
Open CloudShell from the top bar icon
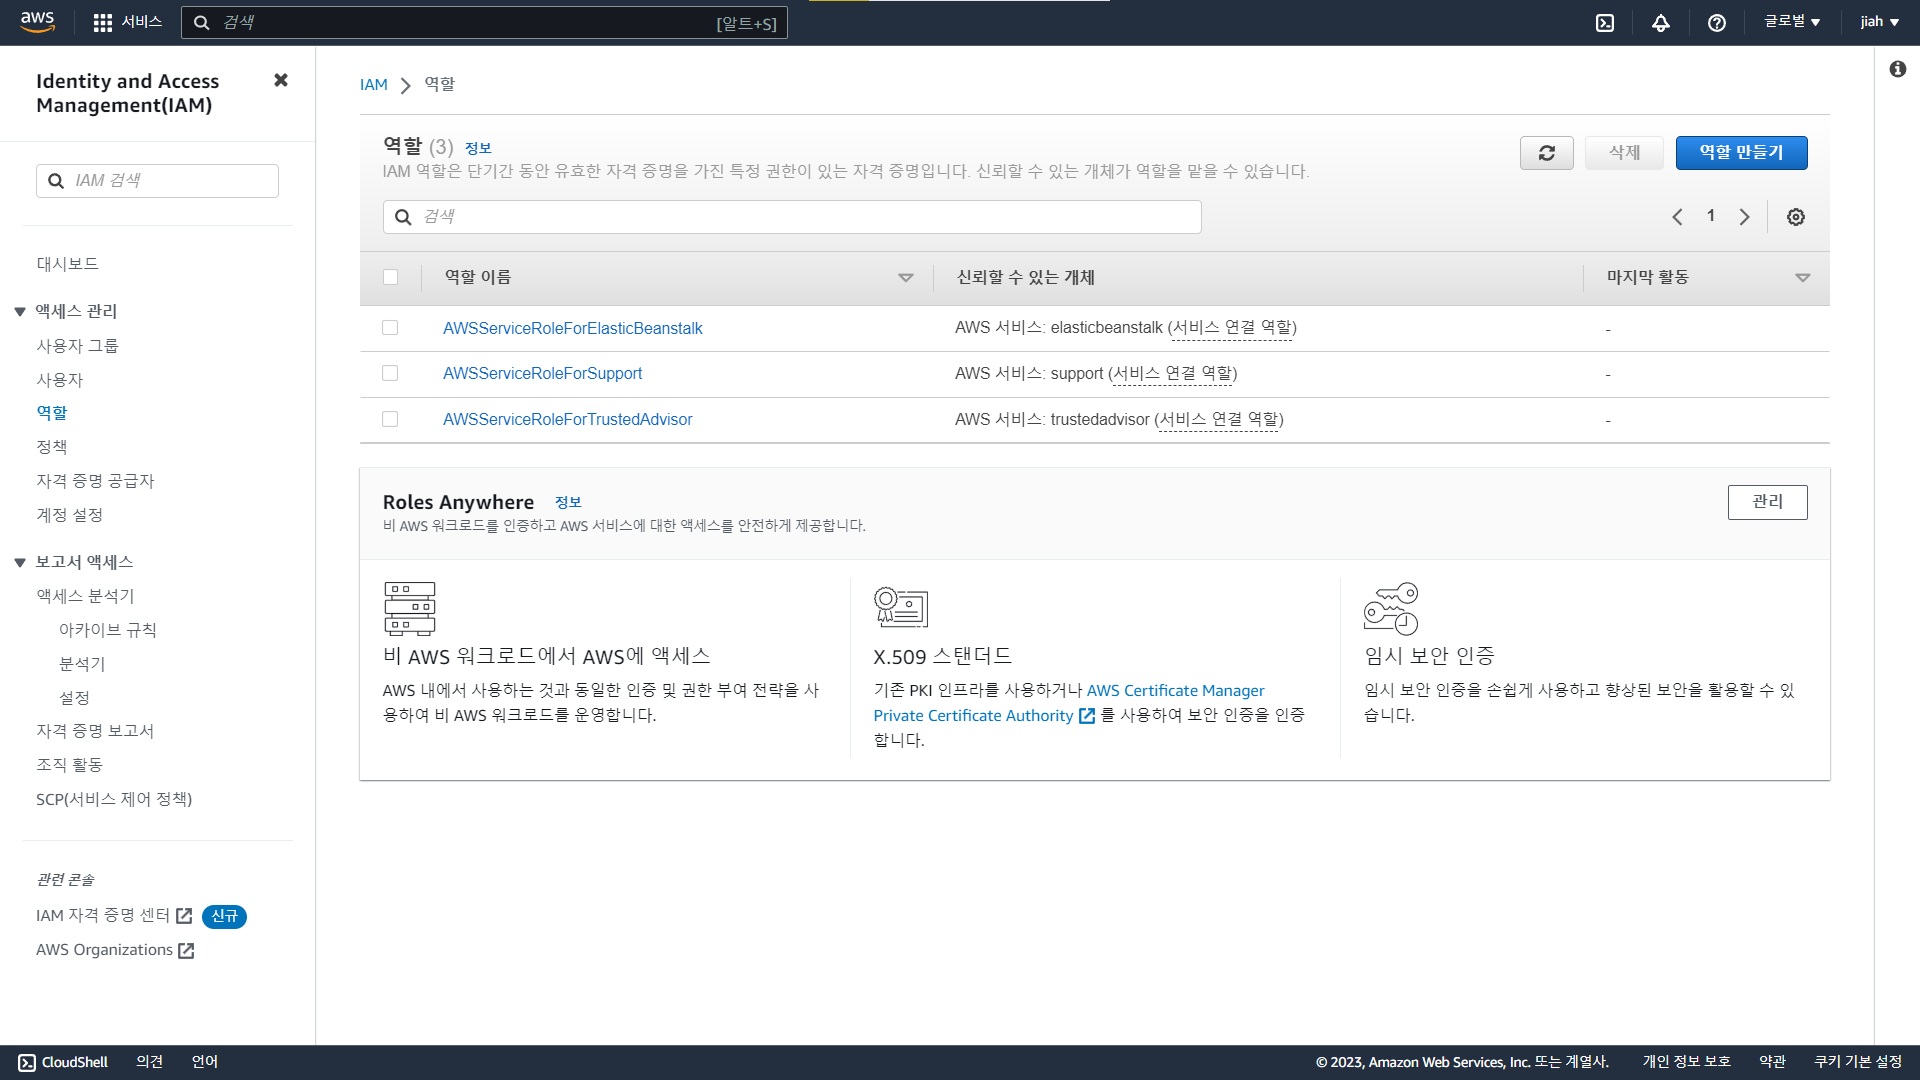pyautogui.click(x=1604, y=23)
